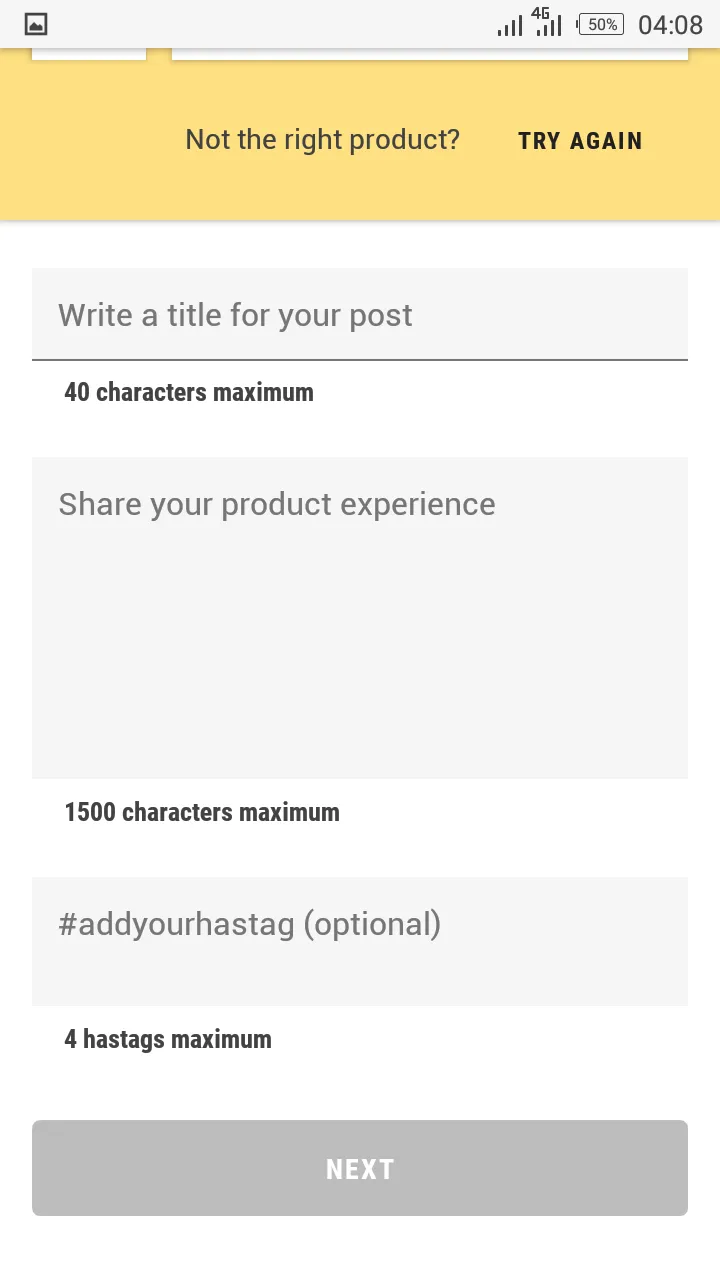The width and height of the screenshot is (720, 1280).
Task: Tap the 'Not the right product?' text
Action: tap(322, 140)
